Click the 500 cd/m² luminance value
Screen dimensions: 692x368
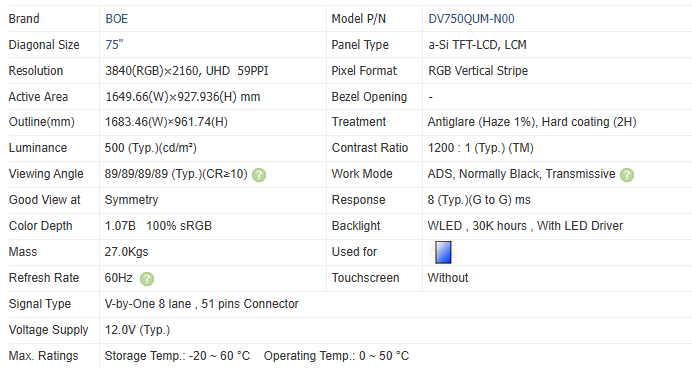tap(150, 148)
